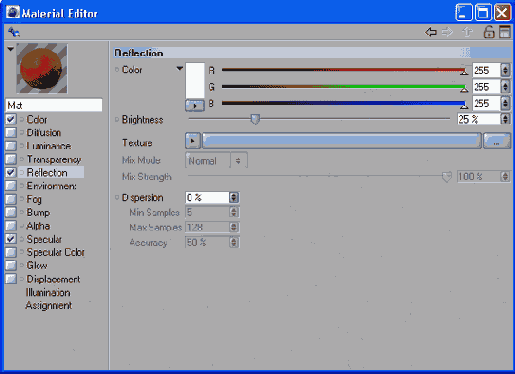The width and height of the screenshot is (515, 374).
Task: Open the Color mode dropdown triangle
Action: [179, 69]
